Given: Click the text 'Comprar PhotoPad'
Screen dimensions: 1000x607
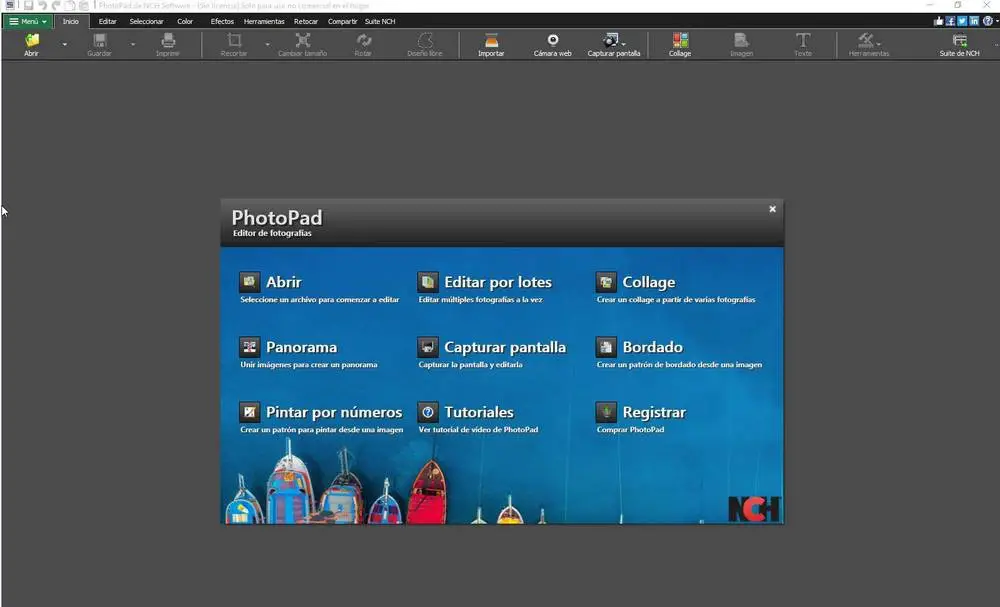Looking at the screenshot, I should click(x=630, y=430).
